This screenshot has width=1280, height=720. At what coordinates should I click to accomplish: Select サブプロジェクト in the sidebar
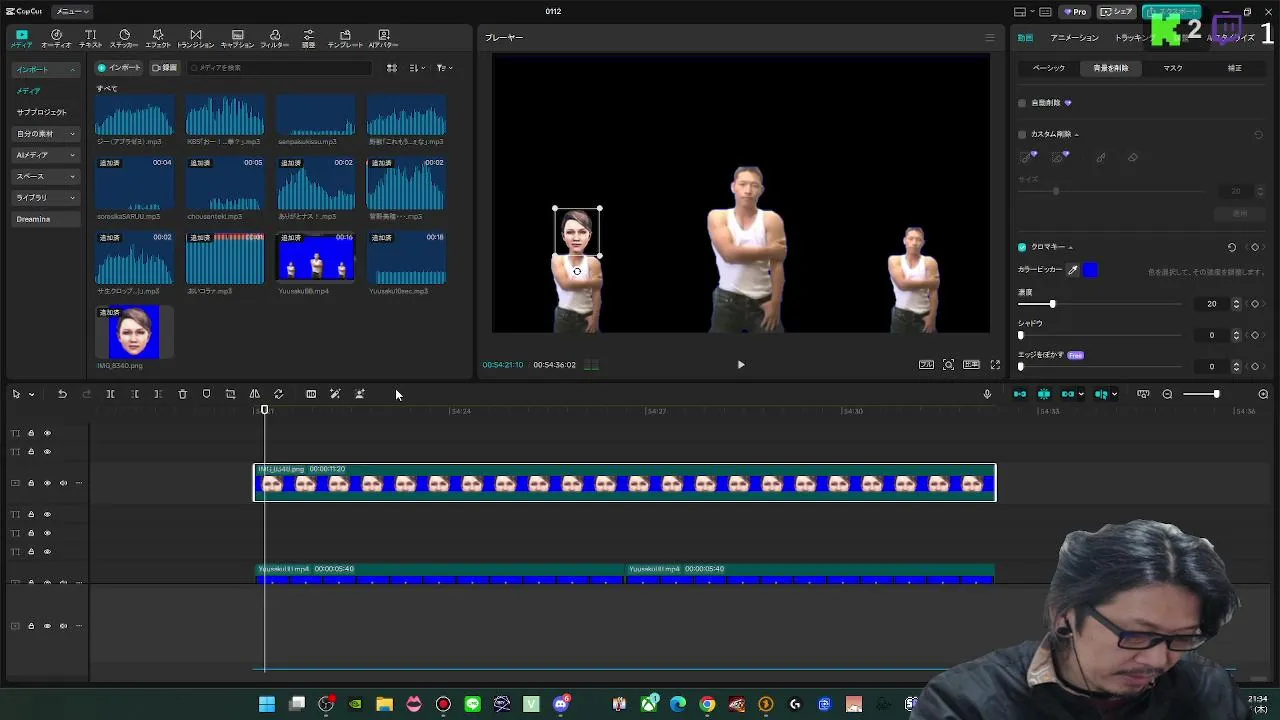[x=42, y=112]
